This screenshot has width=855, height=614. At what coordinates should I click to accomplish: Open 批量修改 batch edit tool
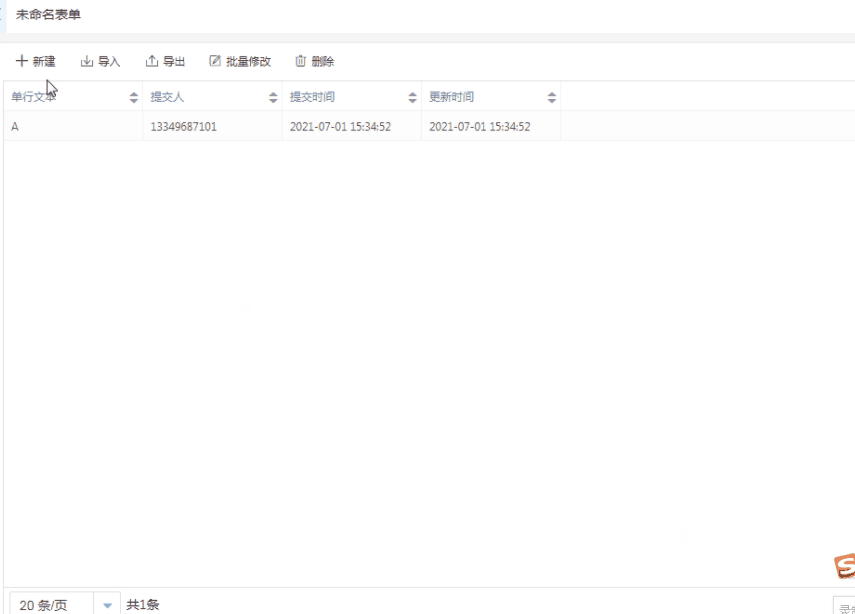pyautogui.click(x=240, y=61)
